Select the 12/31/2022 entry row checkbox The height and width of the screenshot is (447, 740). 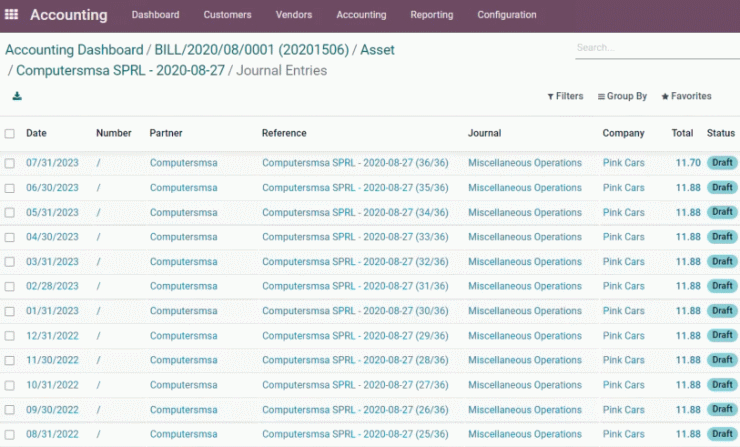[x=9, y=336]
